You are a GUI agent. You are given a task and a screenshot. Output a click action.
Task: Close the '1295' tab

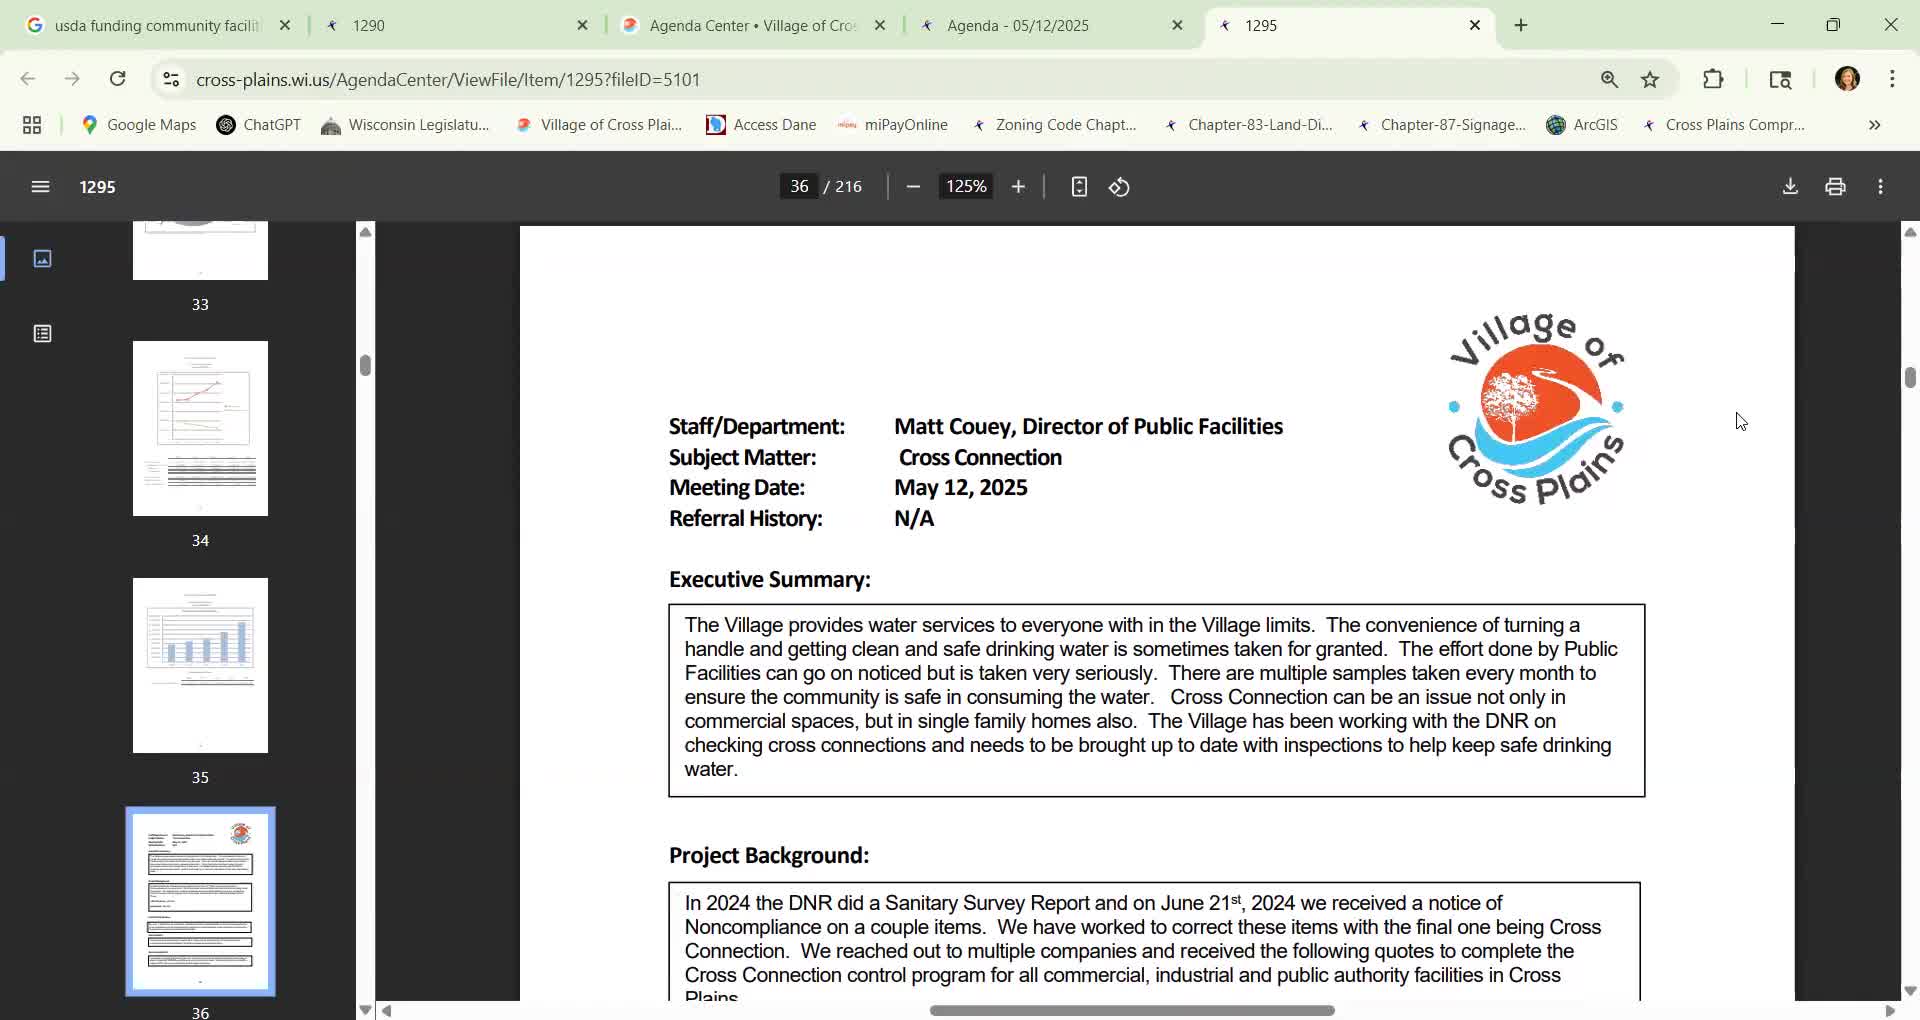[x=1475, y=25]
